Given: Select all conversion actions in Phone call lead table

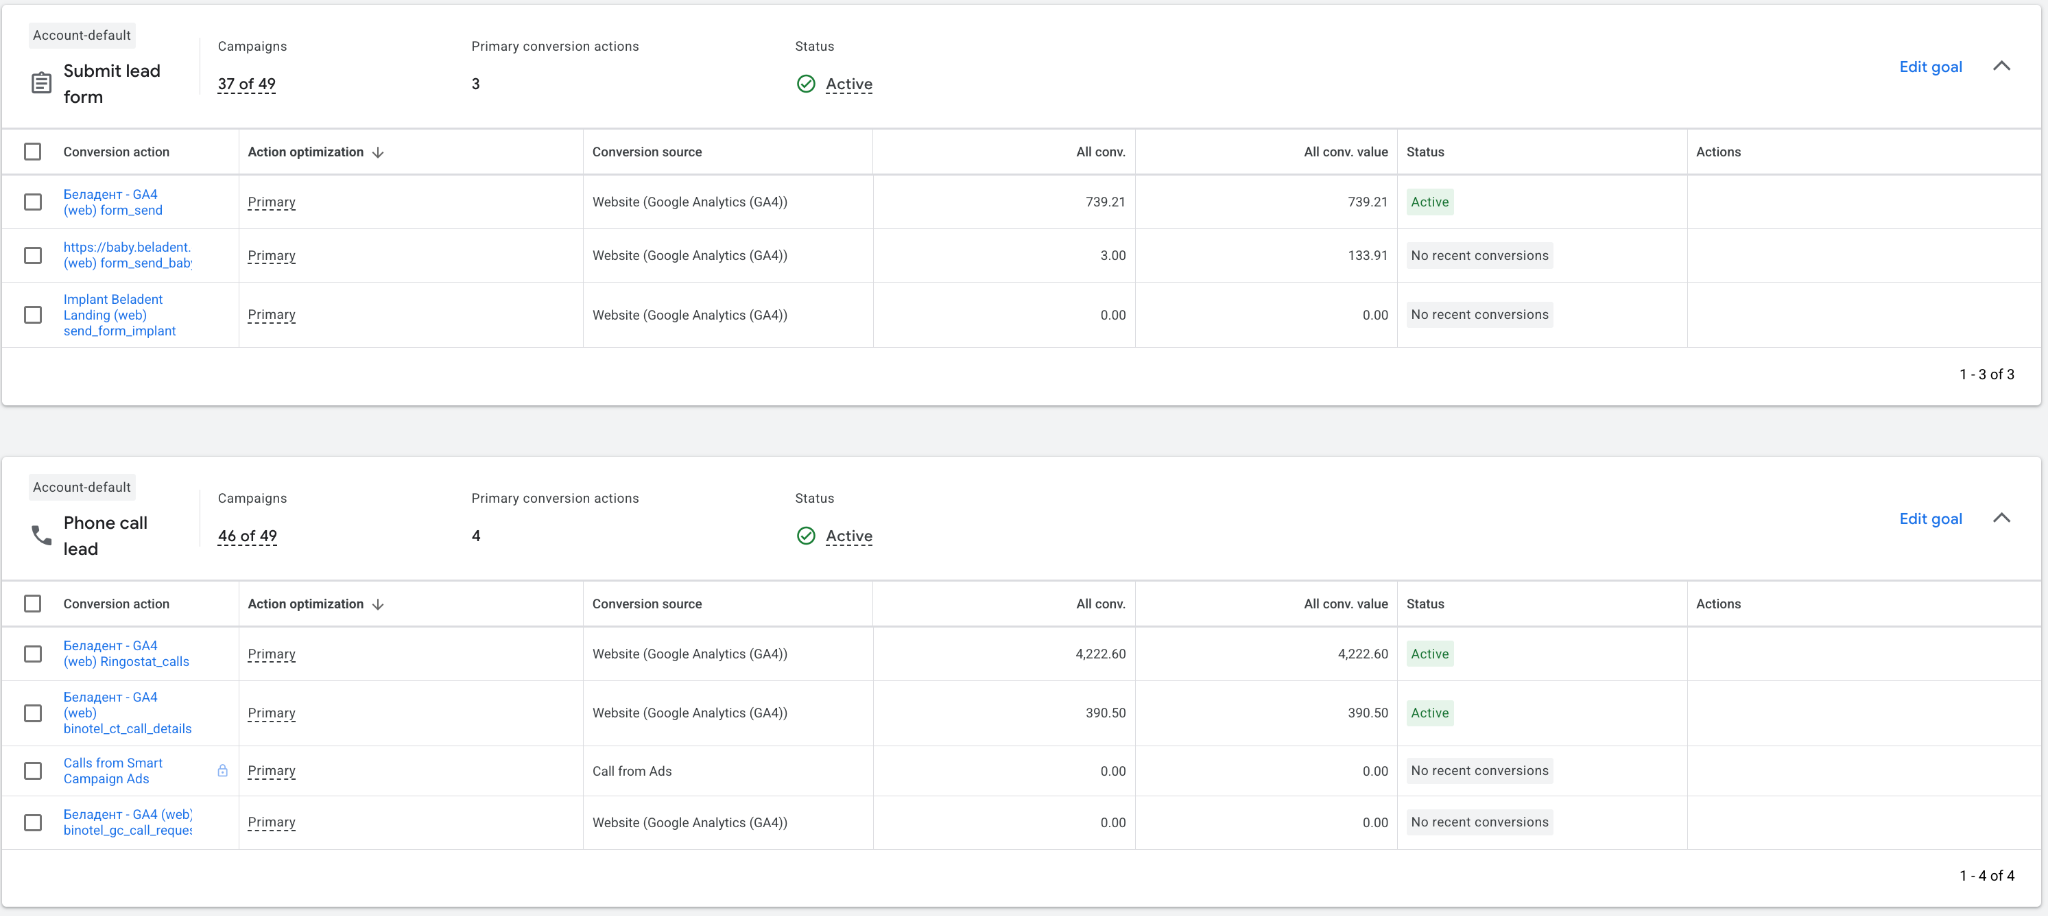Looking at the screenshot, I should [x=33, y=604].
